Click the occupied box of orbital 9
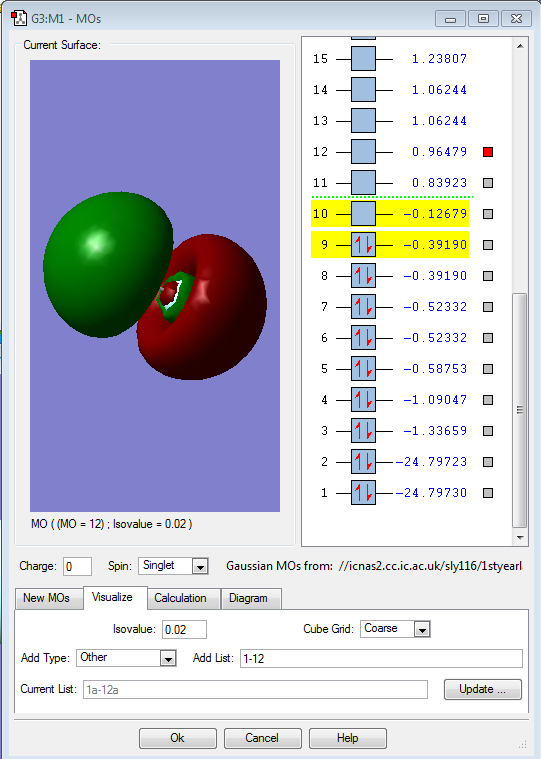This screenshot has height=759, width=541. pyautogui.click(x=363, y=245)
